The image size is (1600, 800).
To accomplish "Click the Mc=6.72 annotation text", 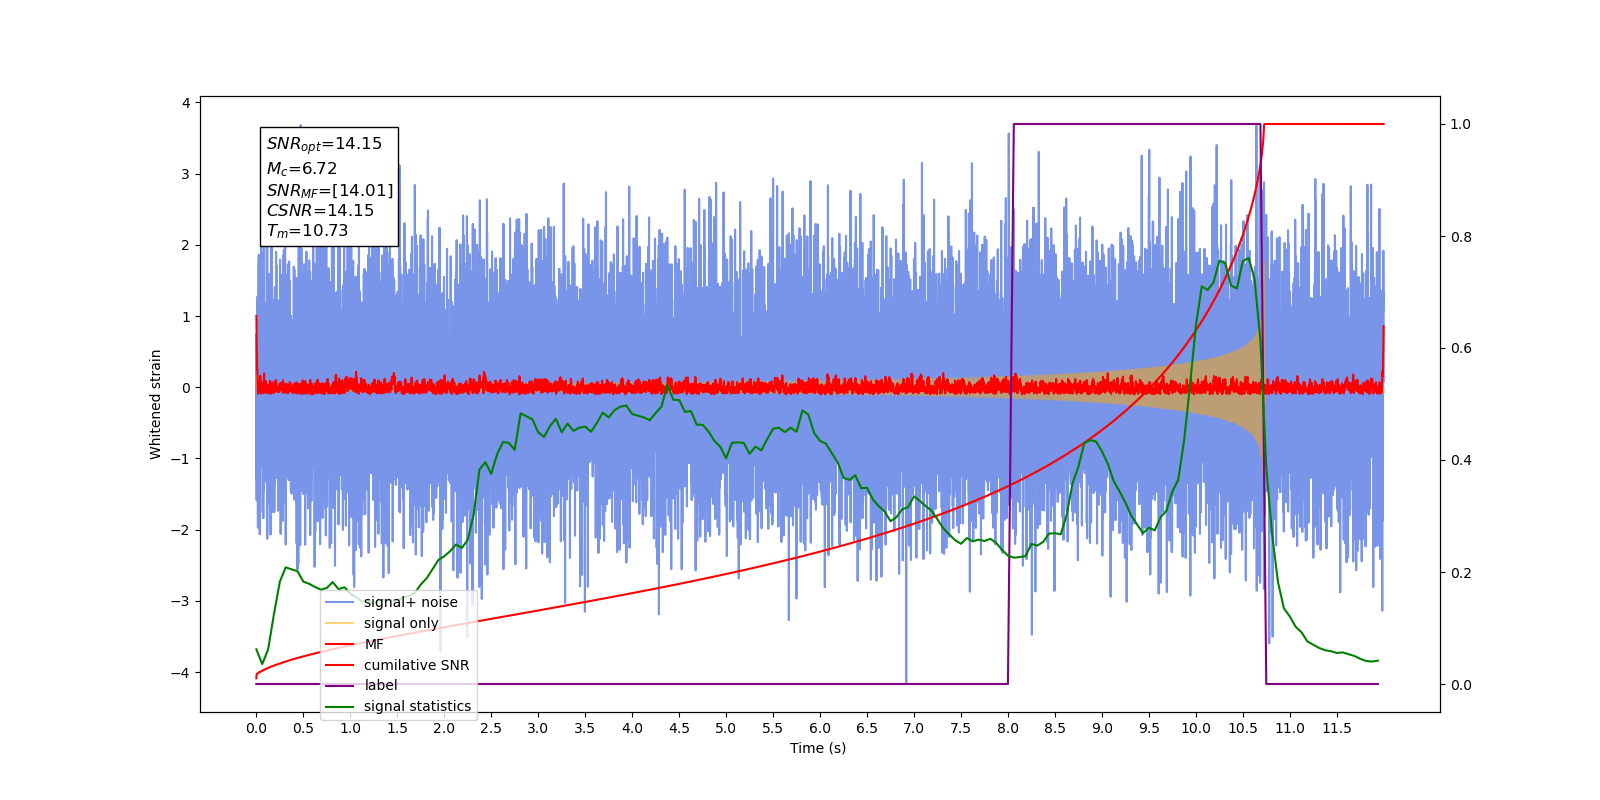I will pyautogui.click(x=301, y=169).
